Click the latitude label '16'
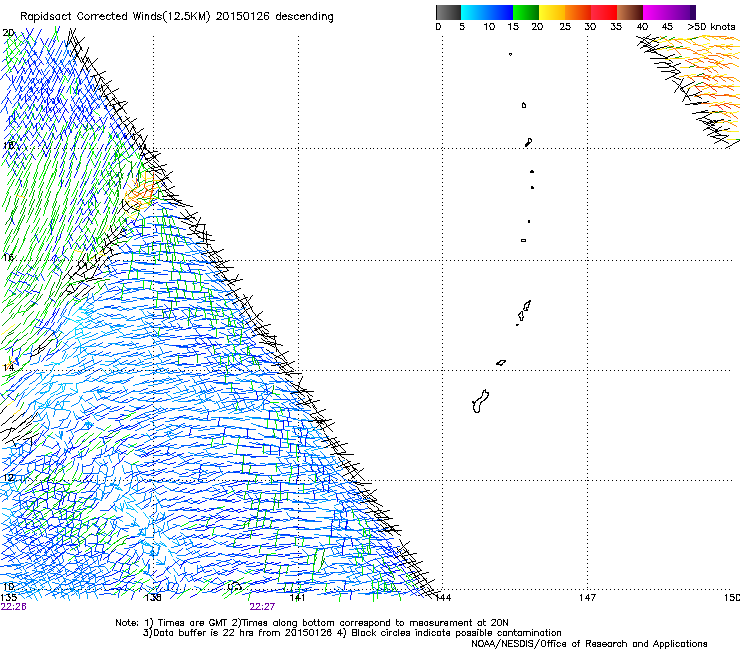 [x=8, y=257]
